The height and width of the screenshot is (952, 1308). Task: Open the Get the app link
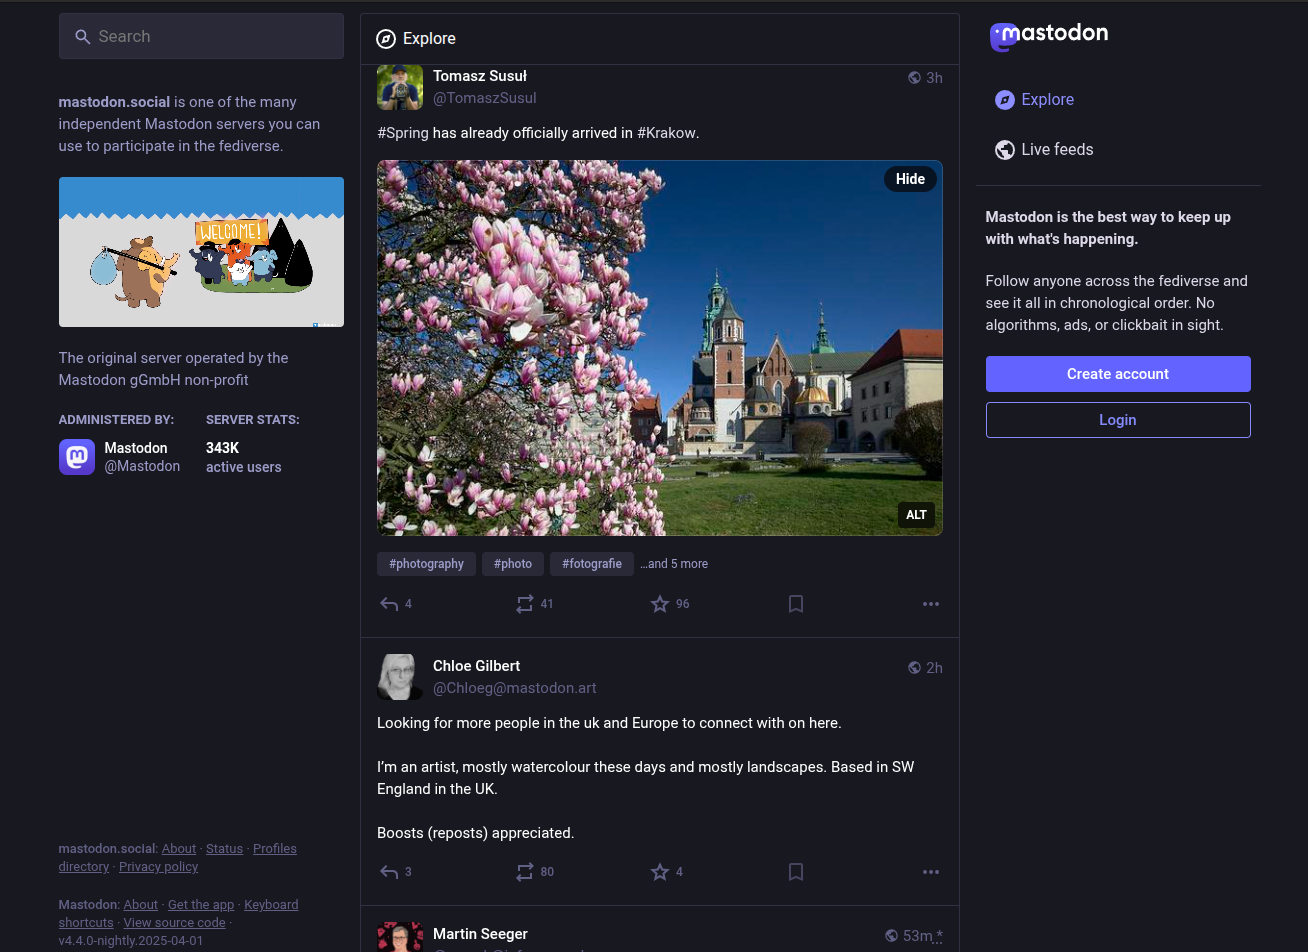pyautogui.click(x=201, y=905)
